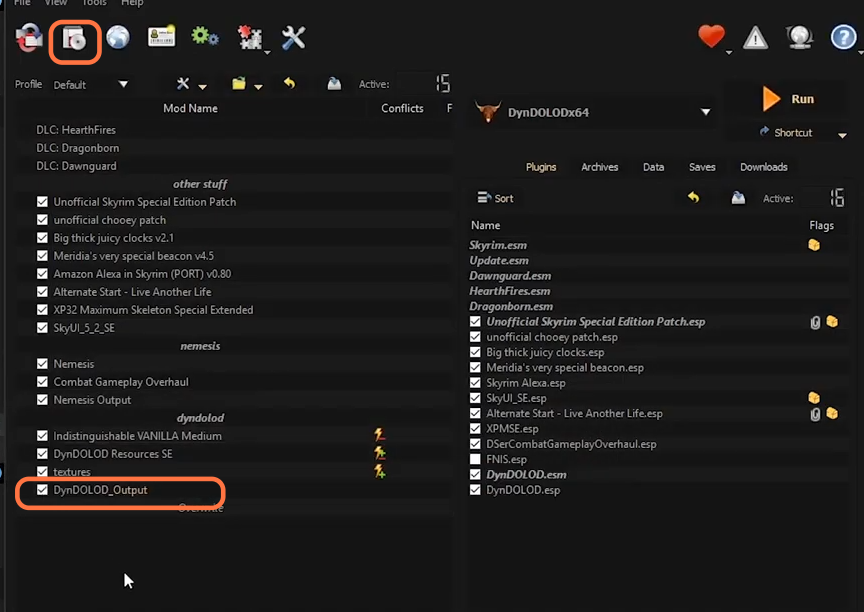Go to the Downloads tab
This screenshot has width=864, height=612.
point(764,167)
